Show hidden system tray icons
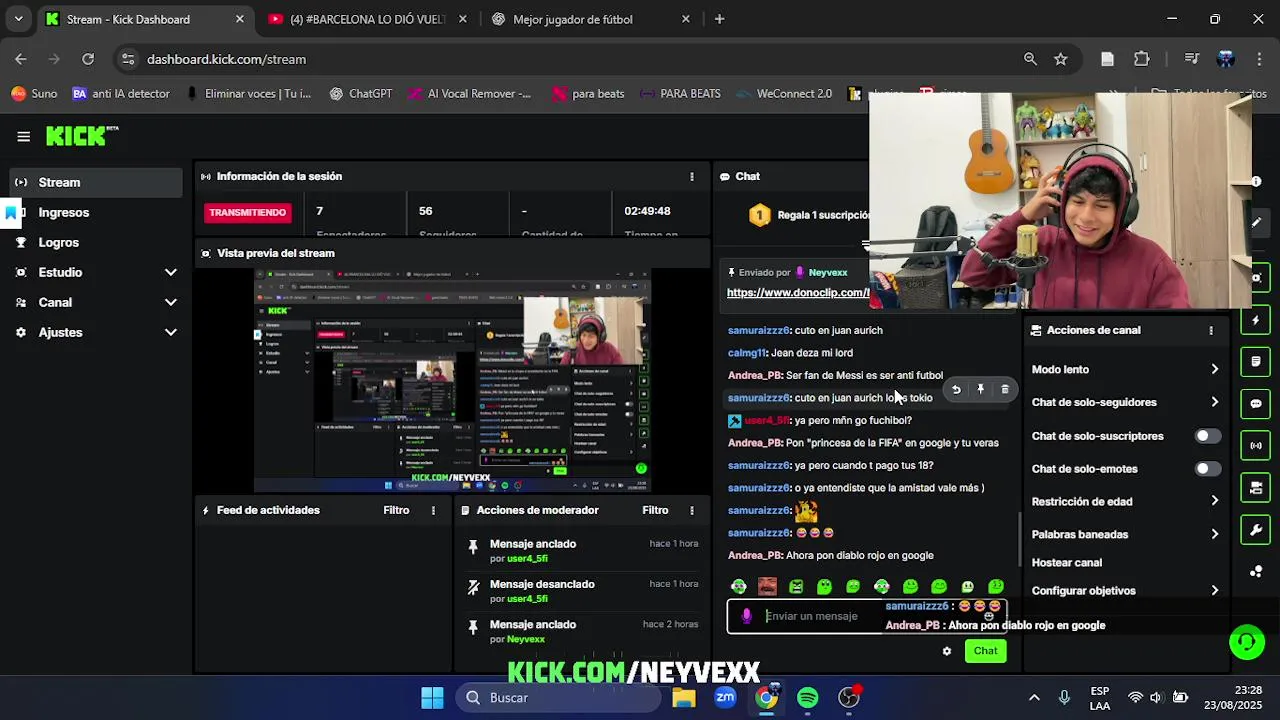This screenshot has height=720, width=1280. (x=1034, y=698)
